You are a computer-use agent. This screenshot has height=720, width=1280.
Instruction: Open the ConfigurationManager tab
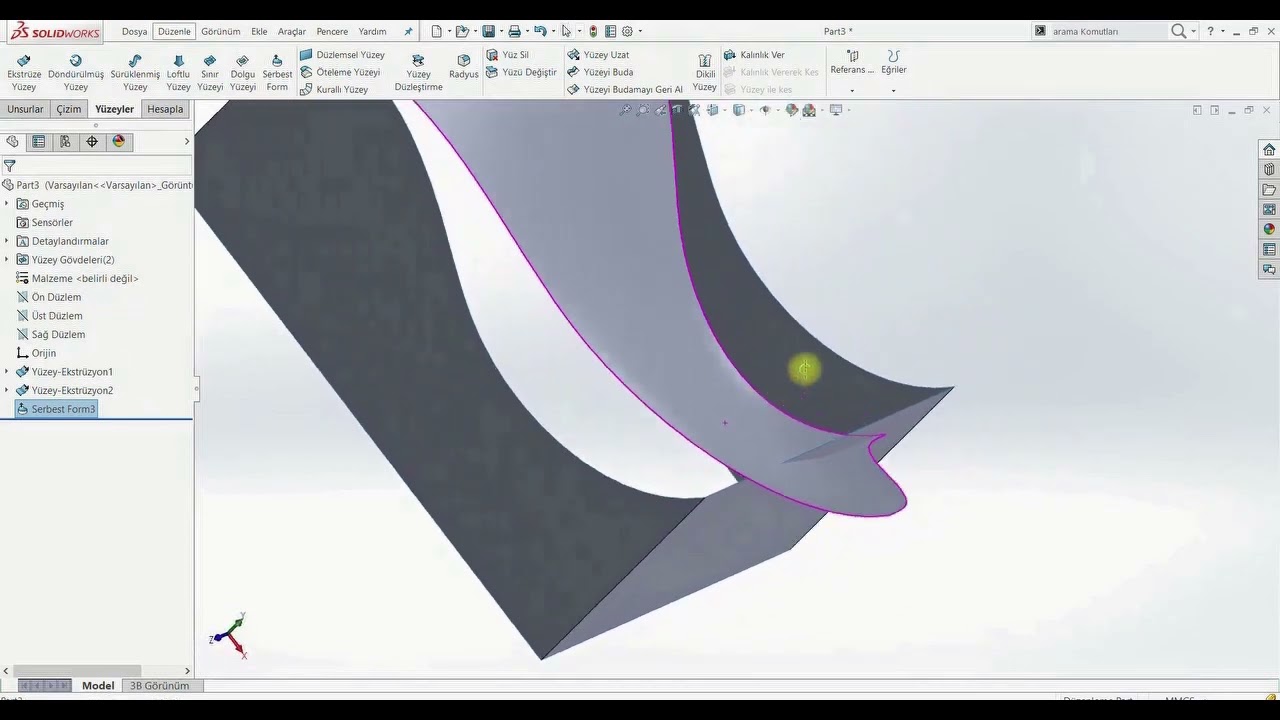pos(65,142)
